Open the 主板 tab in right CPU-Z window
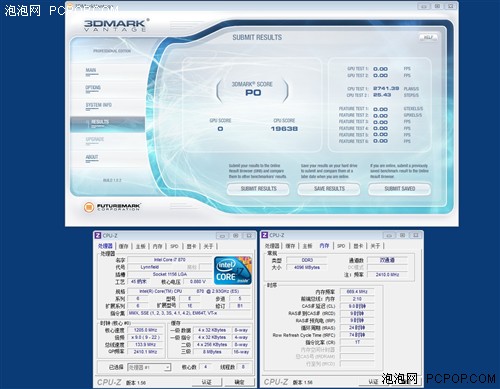Viewport: 500px width, 389px height. (x=307, y=246)
